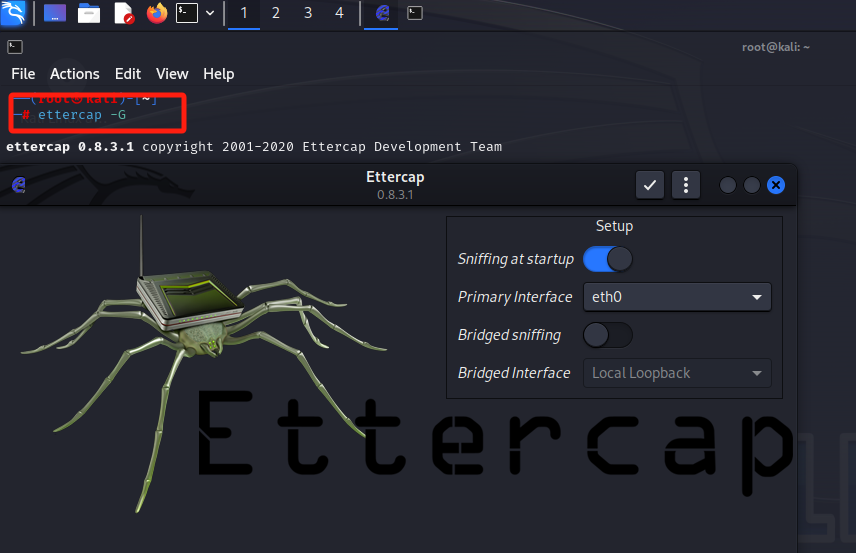Image resolution: width=856 pixels, height=553 pixels.
Task: Show desktop via panel icon
Action: 55,13
